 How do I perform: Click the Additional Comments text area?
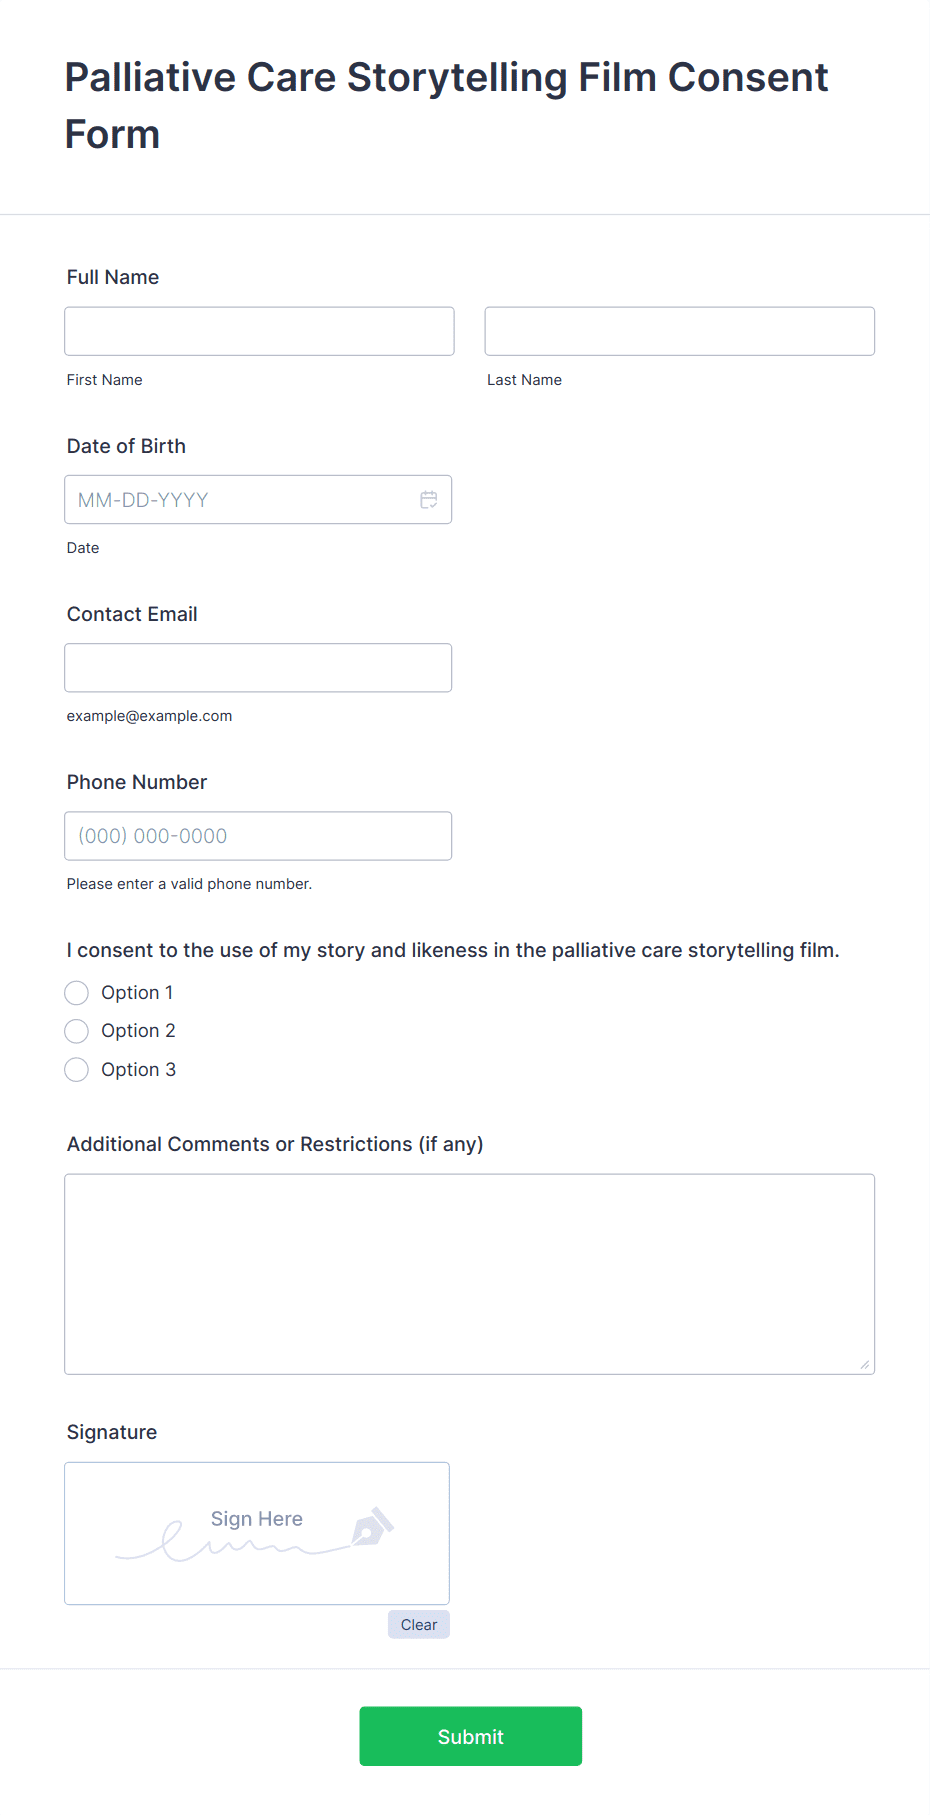(469, 1274)
